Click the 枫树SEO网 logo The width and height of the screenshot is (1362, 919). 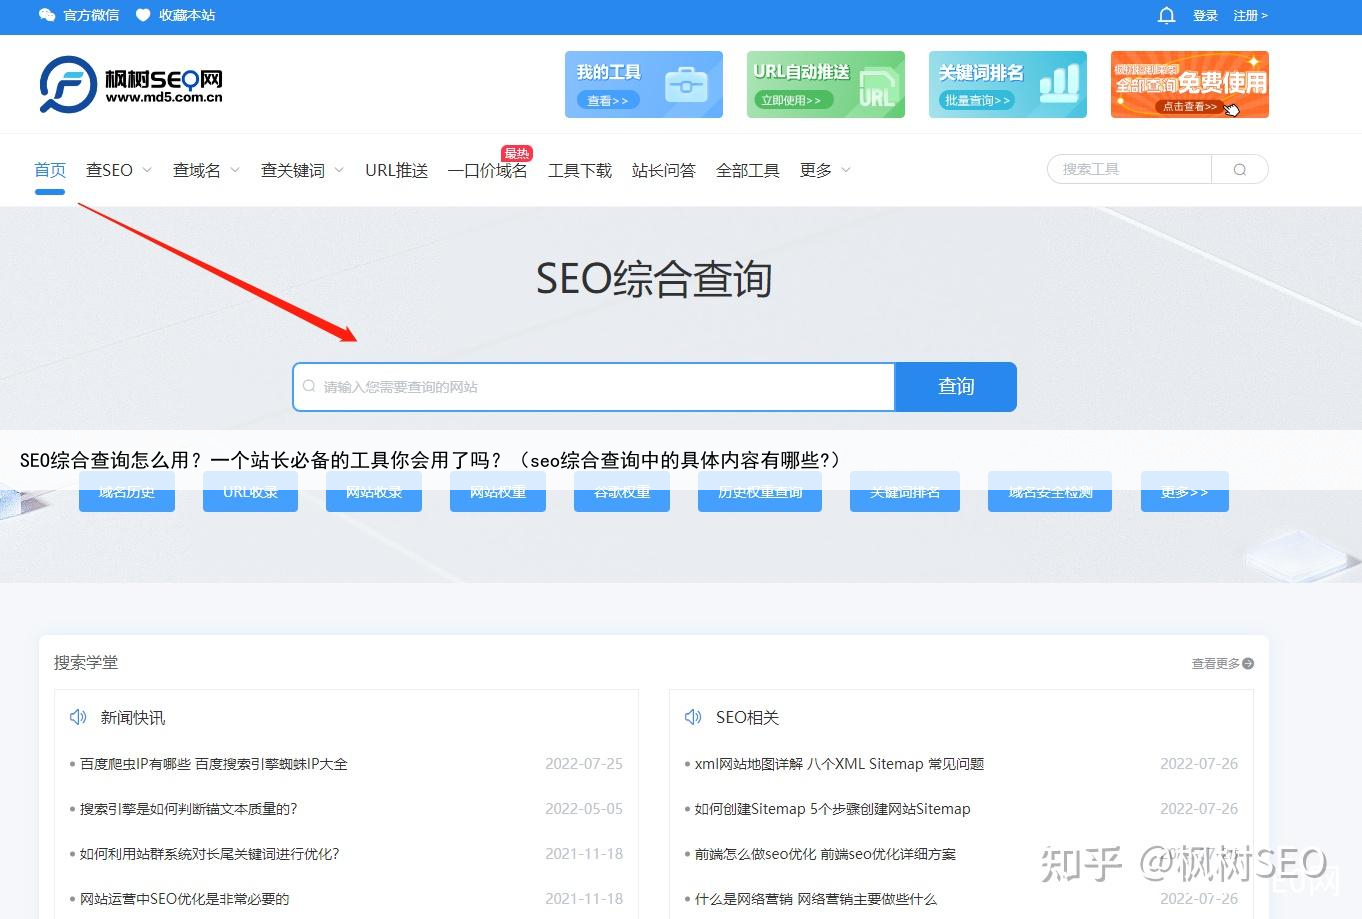tap(130, 84)
